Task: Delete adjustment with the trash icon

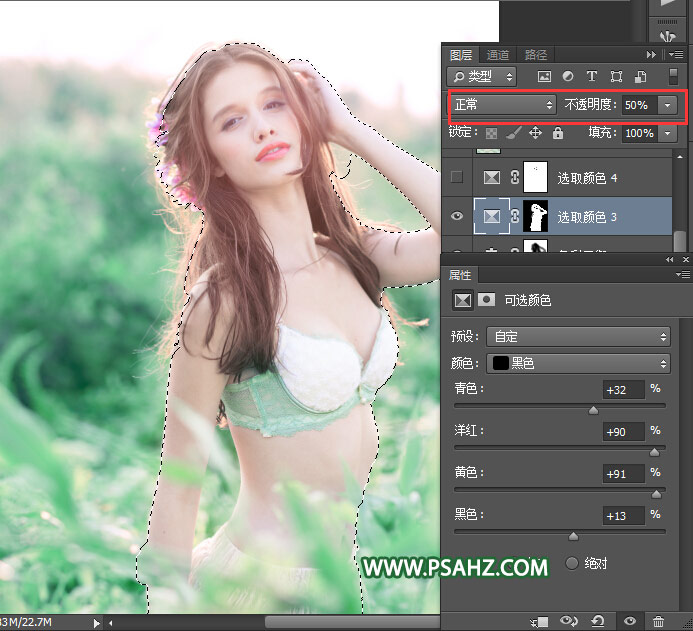Action: pos(658,621)
